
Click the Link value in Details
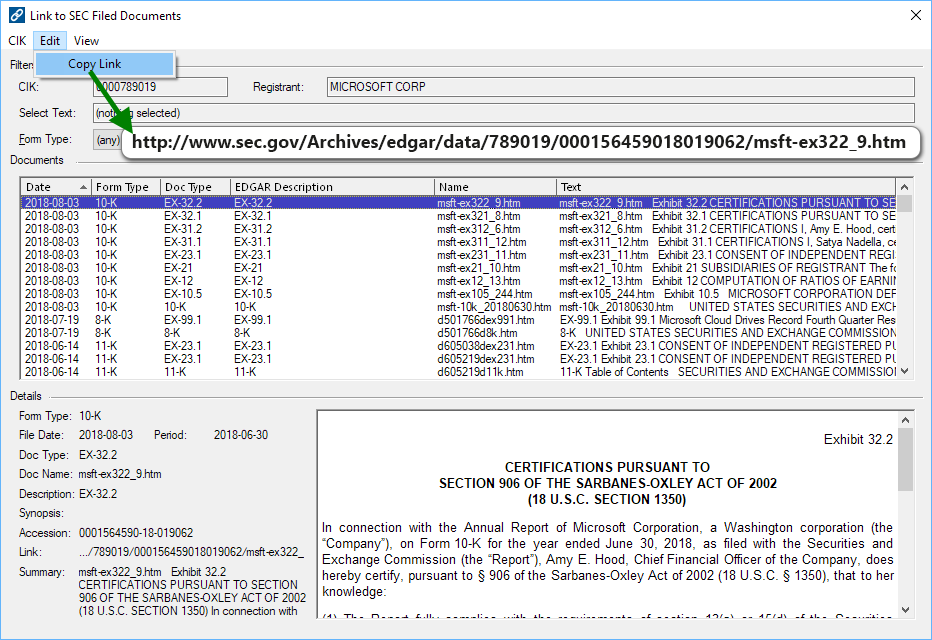tap(191, 553)
